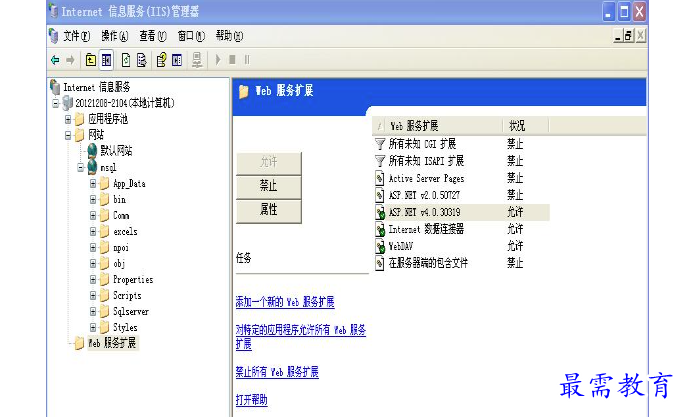The width and height of the screenshot is (681, 417).
Task: Click the Internet 数据连接器 row icon
Action: 380,229
